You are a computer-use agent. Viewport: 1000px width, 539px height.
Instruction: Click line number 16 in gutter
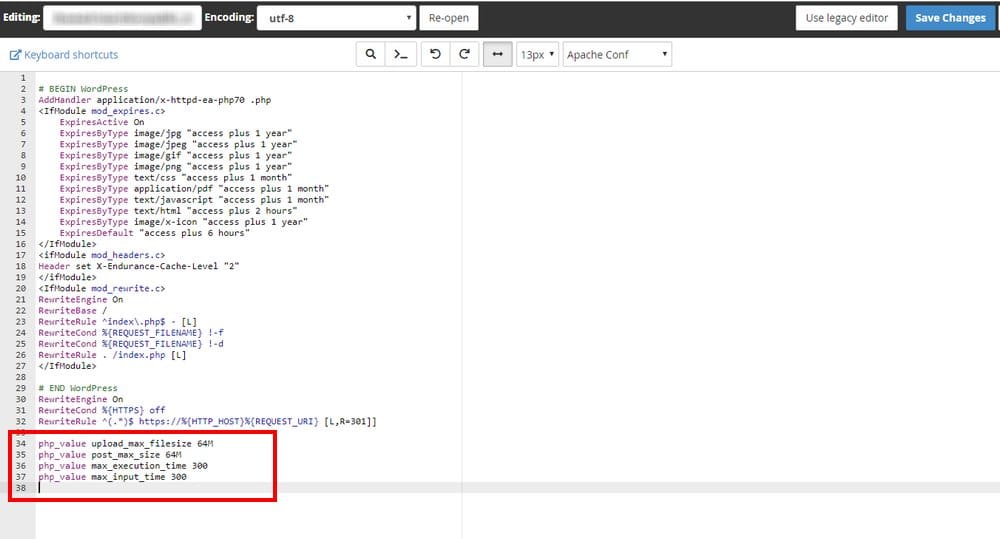pos(20,244)
